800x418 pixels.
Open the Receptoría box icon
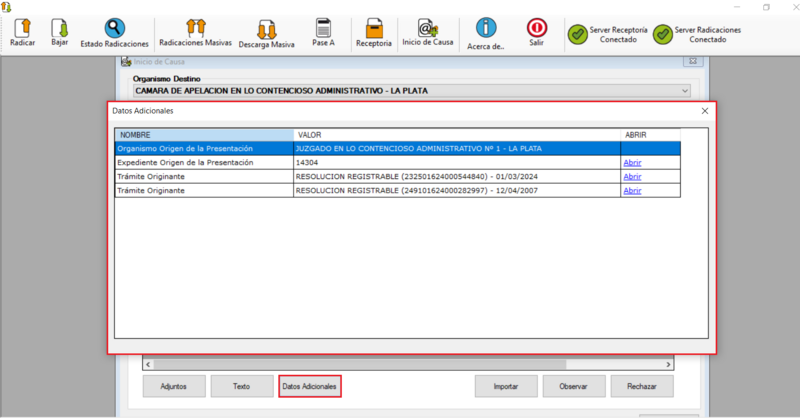(x=374, y=28)
